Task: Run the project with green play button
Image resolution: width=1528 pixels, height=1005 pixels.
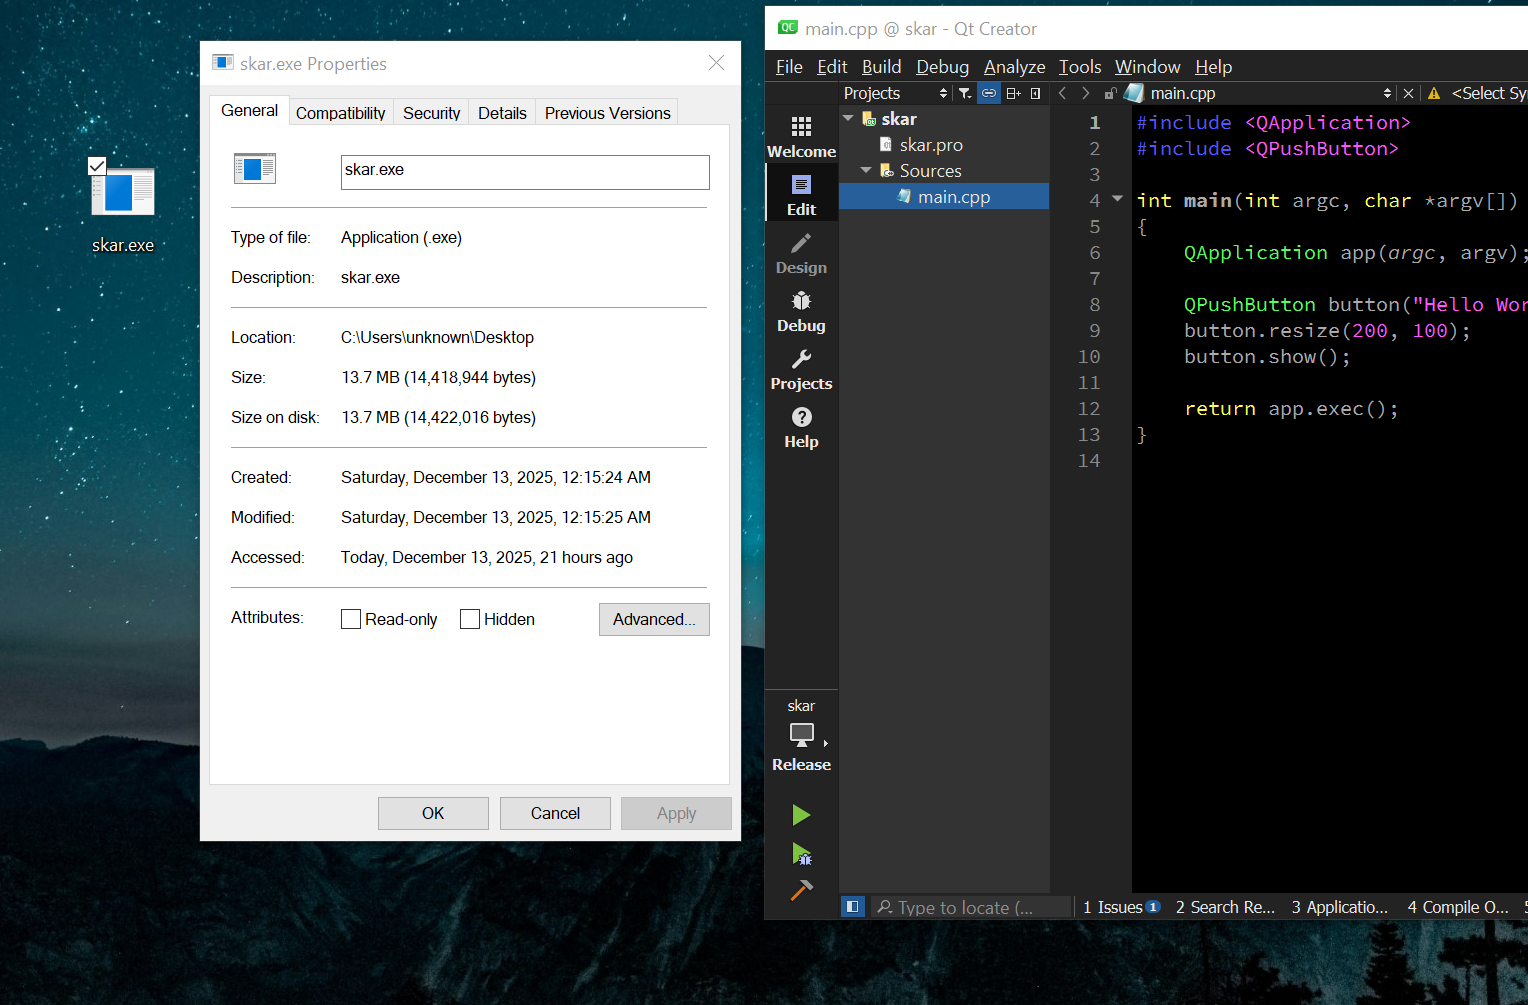Action: point(801,815)
